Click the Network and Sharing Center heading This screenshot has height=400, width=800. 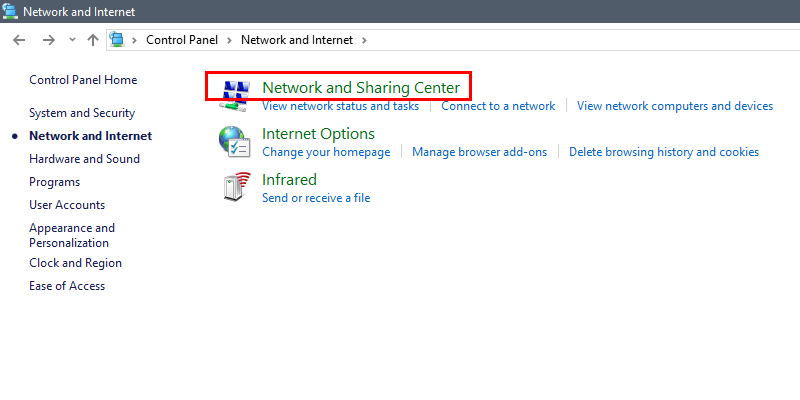(x=361, y=88)
